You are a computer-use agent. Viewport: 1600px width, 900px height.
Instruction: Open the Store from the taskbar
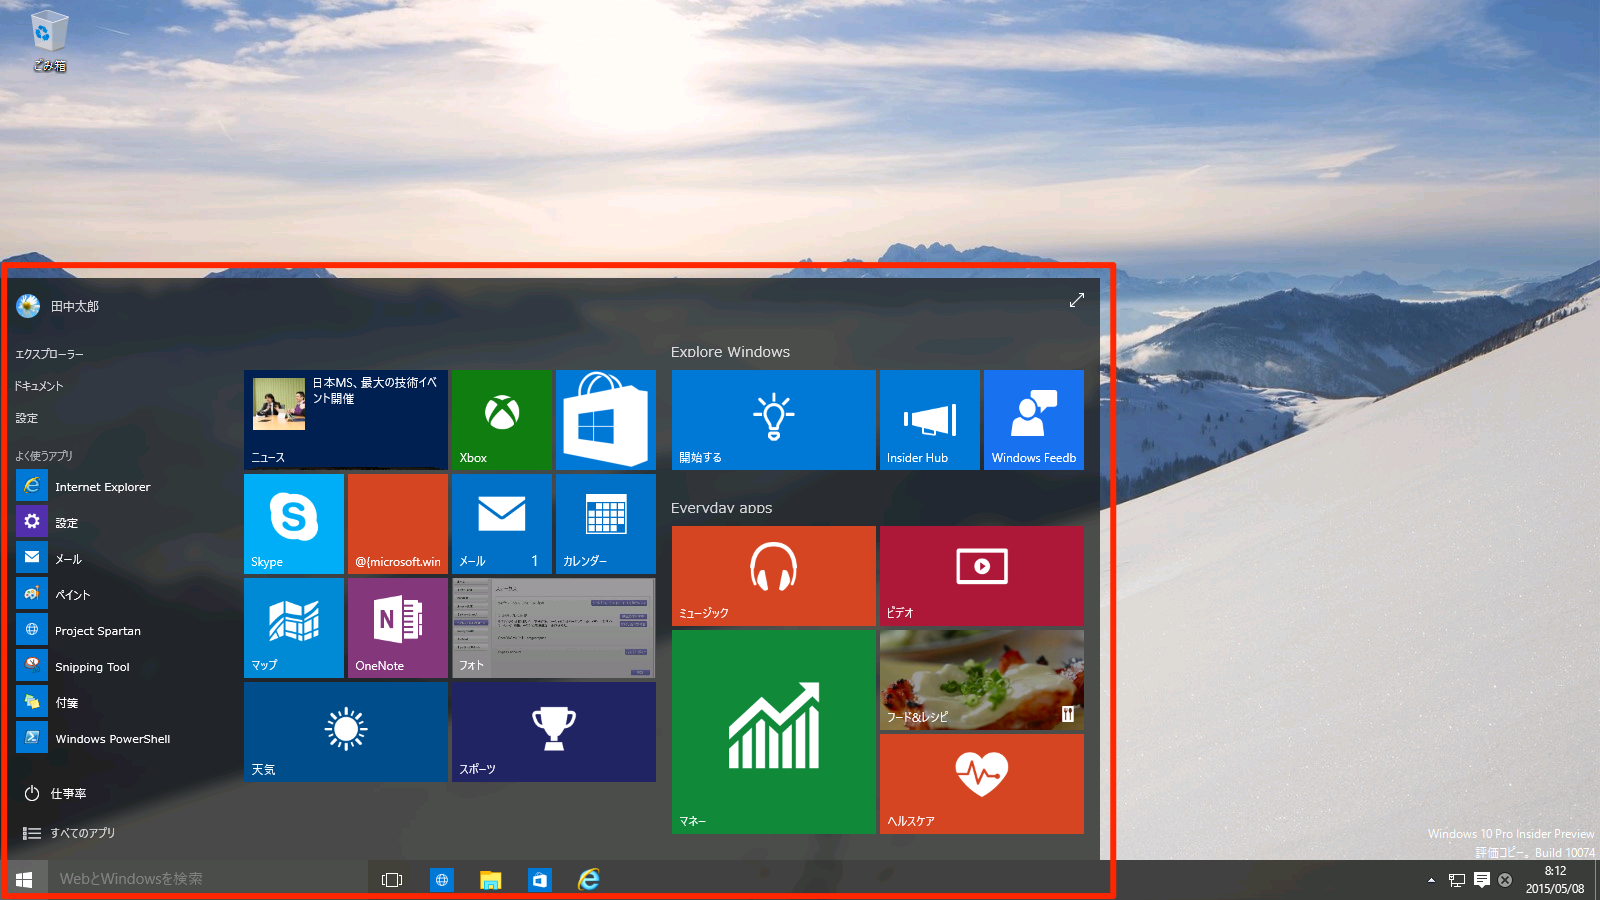539,880
